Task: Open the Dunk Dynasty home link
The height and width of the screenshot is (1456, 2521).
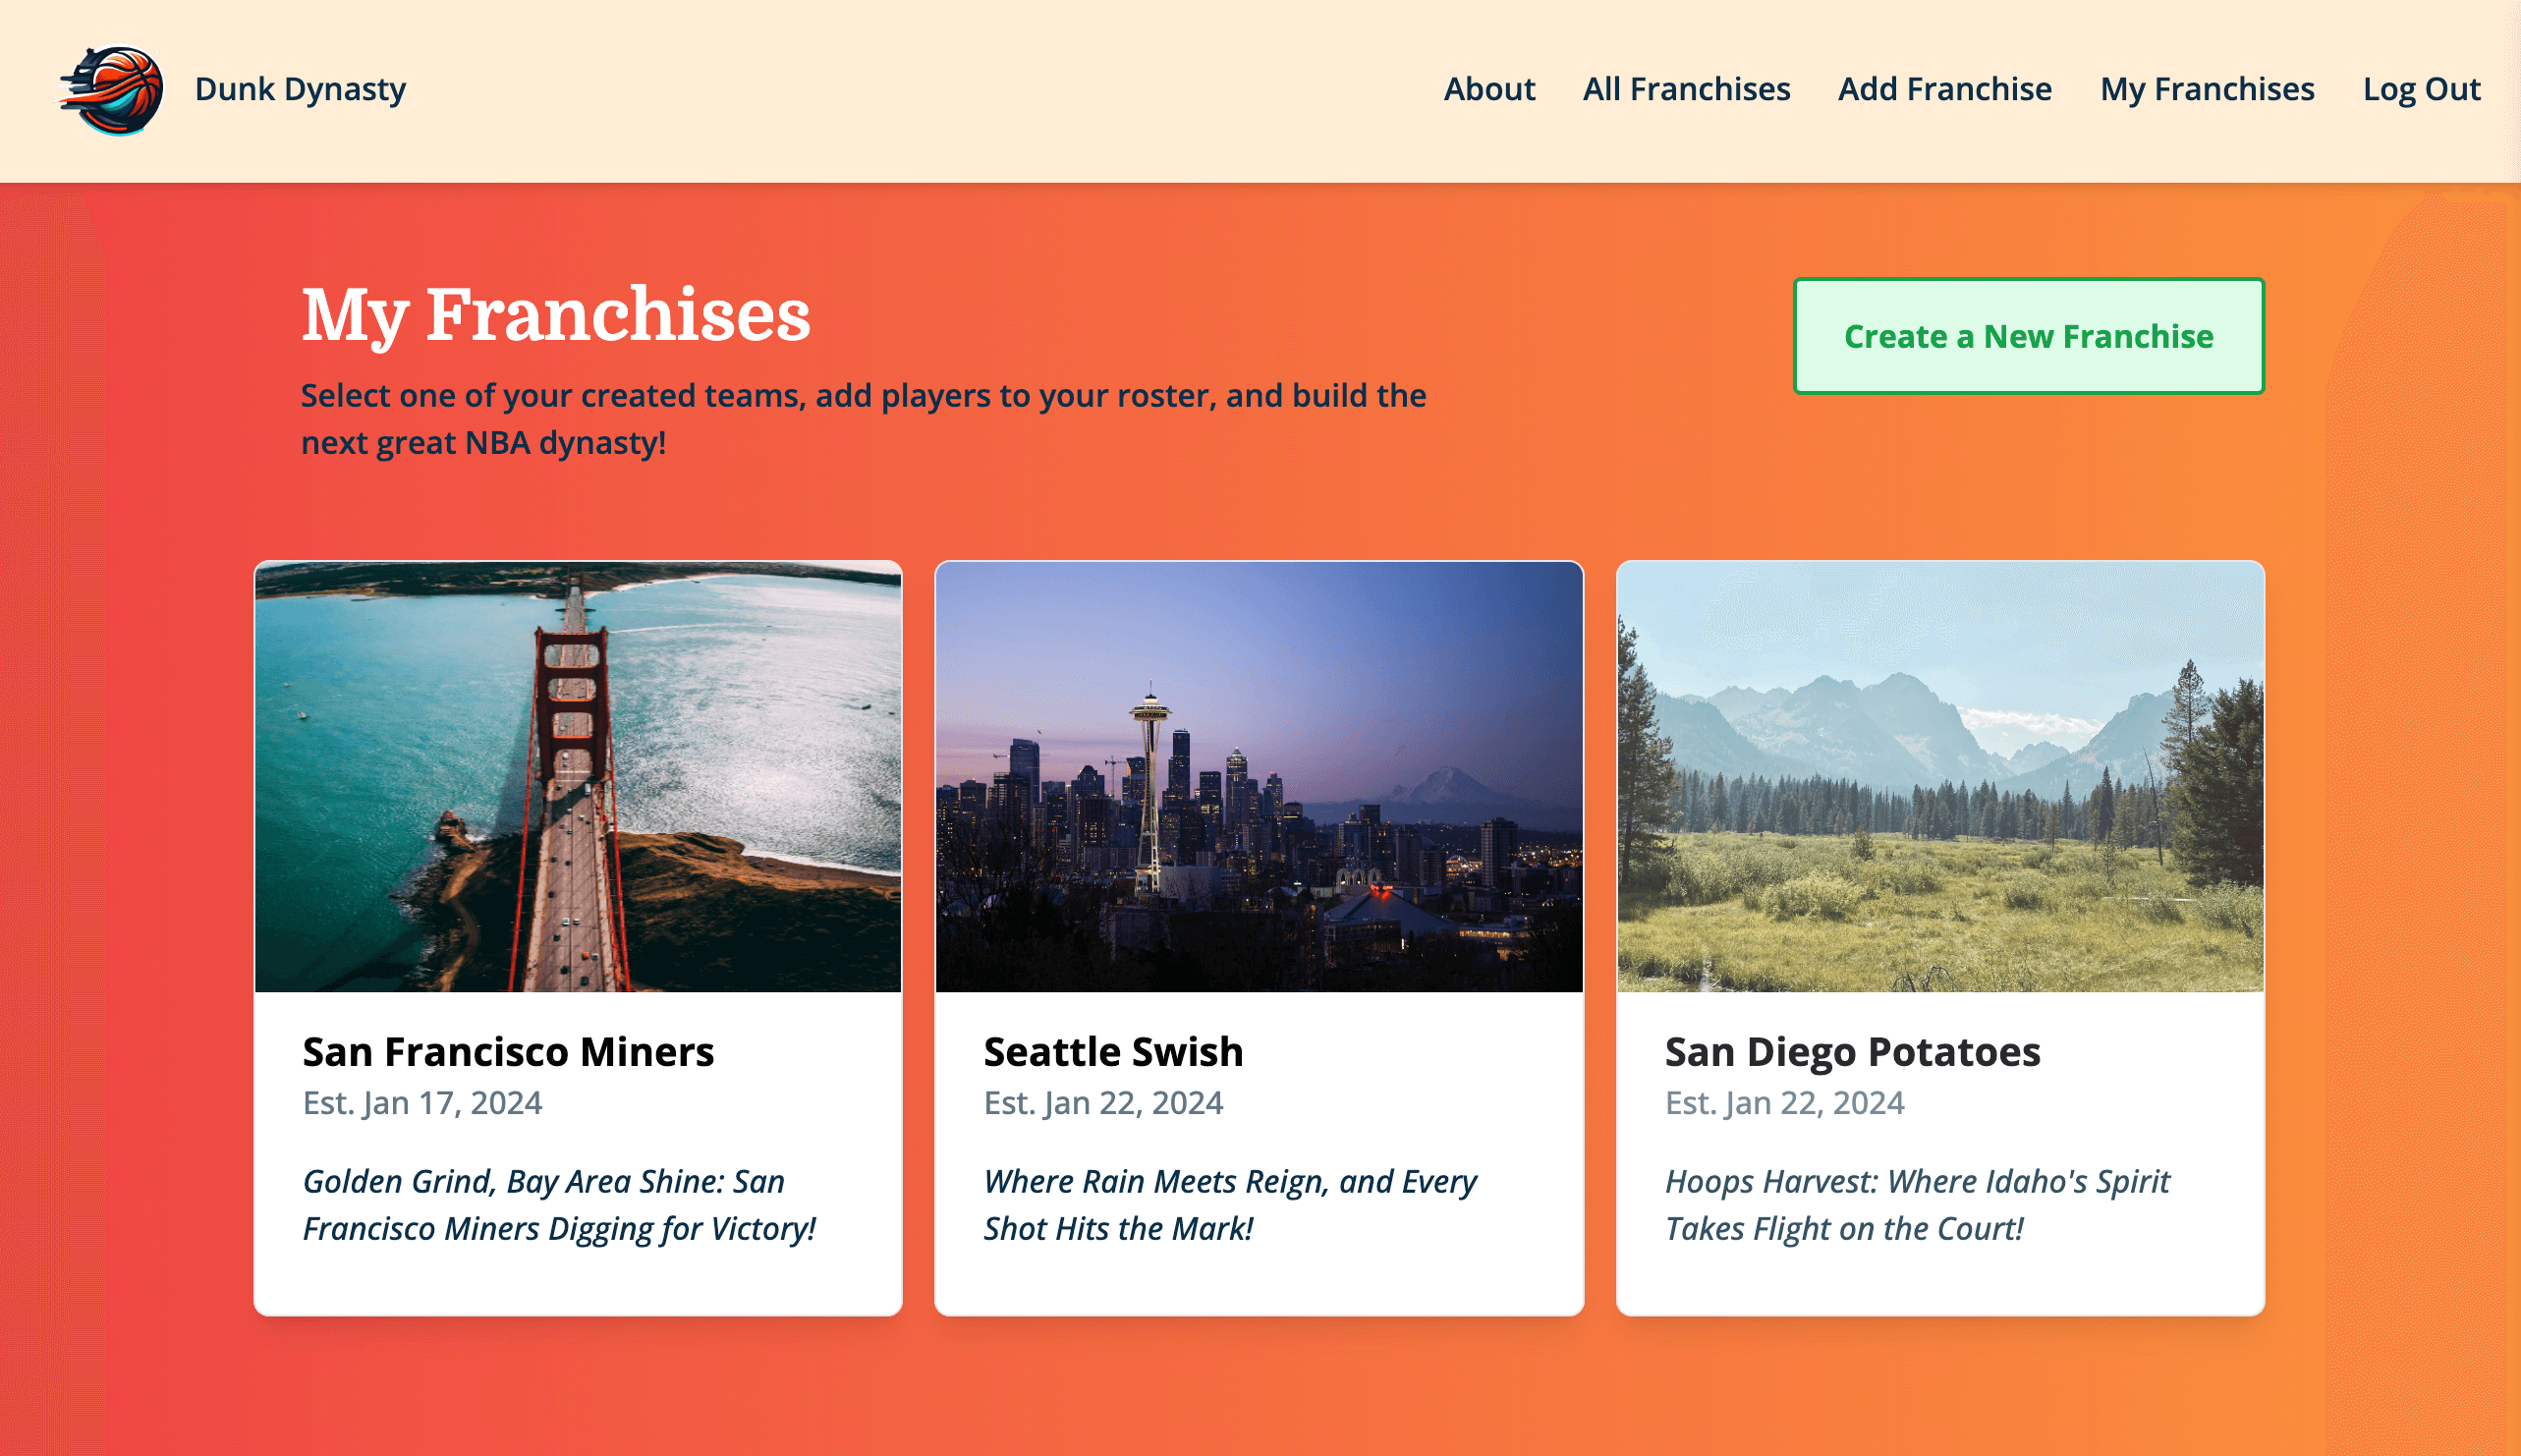Action: pos(300,89)
